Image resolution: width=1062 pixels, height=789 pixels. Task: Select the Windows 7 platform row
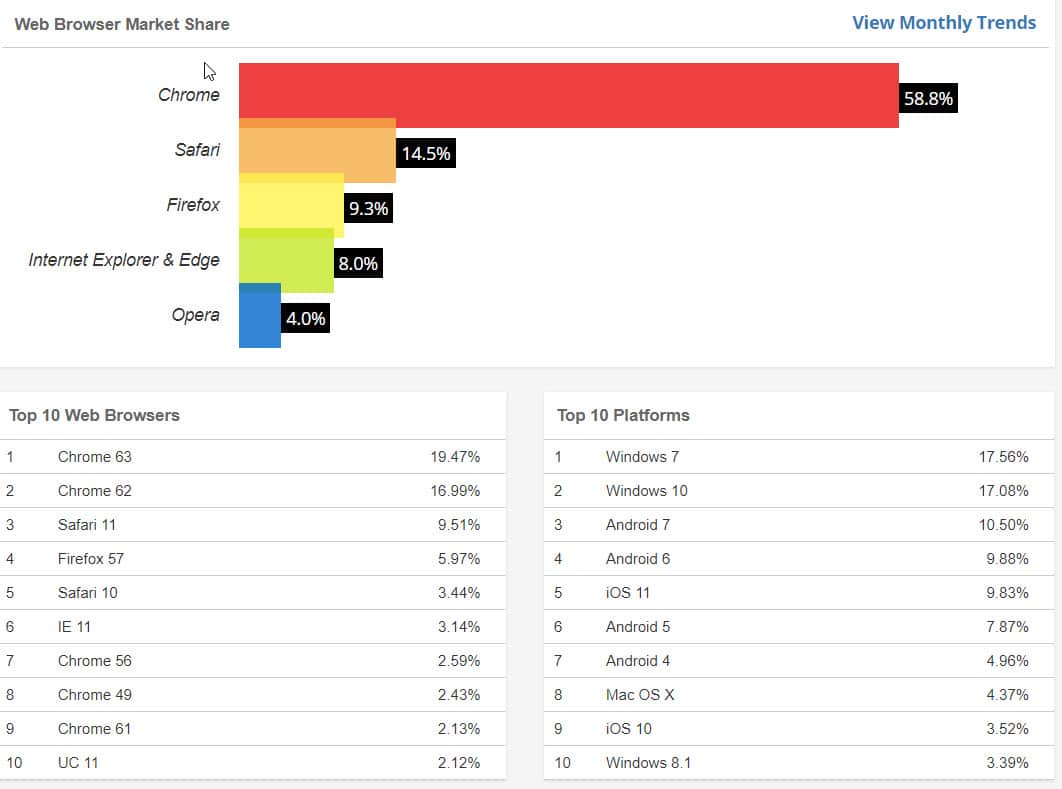pyautogui.click(x=641, y=457)
